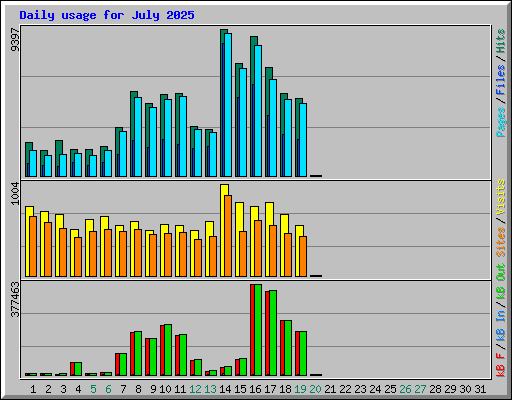Click the green kB Out bar for day 16

(x=258, y=330)
